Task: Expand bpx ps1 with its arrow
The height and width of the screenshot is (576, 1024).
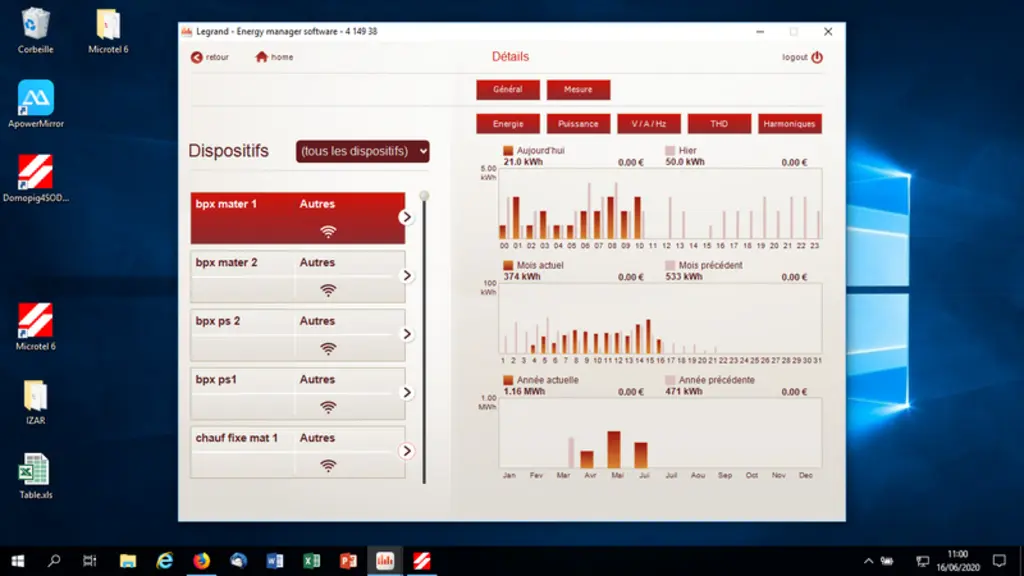Action: click(406, 392)
